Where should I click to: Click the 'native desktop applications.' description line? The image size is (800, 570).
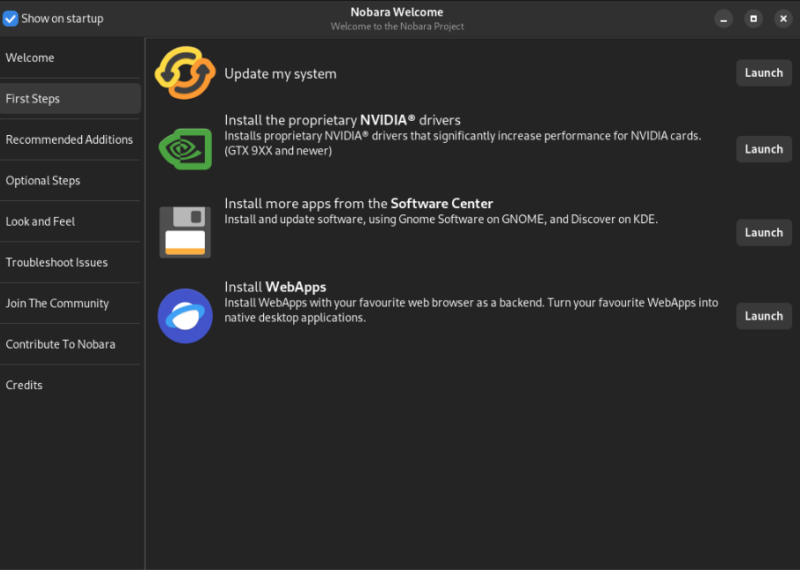click(x=295, y=317)
